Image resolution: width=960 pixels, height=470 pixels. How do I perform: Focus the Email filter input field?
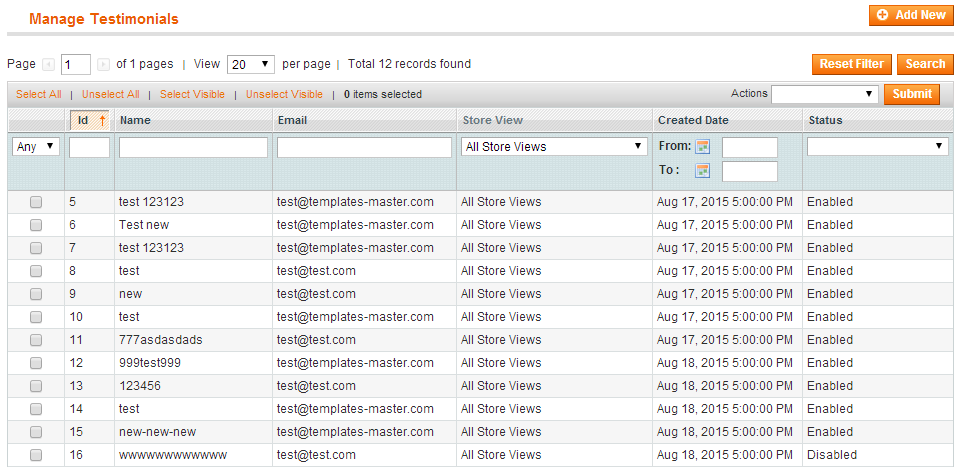coord(364,147)
